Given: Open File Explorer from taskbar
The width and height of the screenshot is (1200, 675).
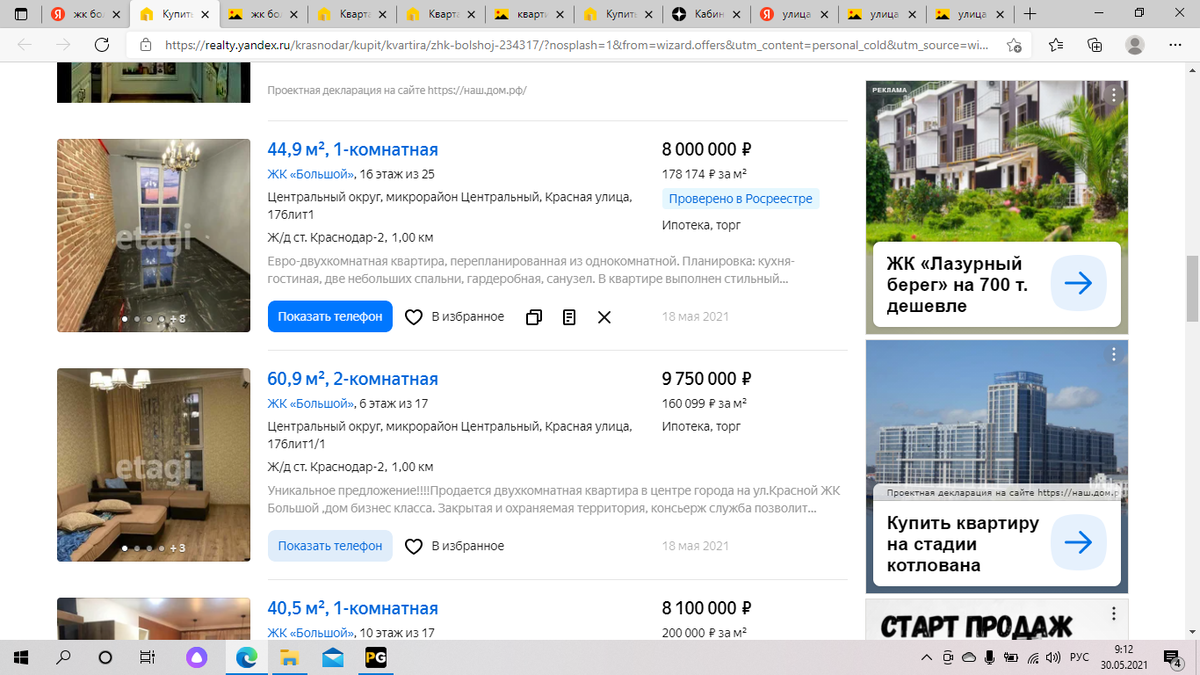Looking at the screenshot, I should 289,657.
